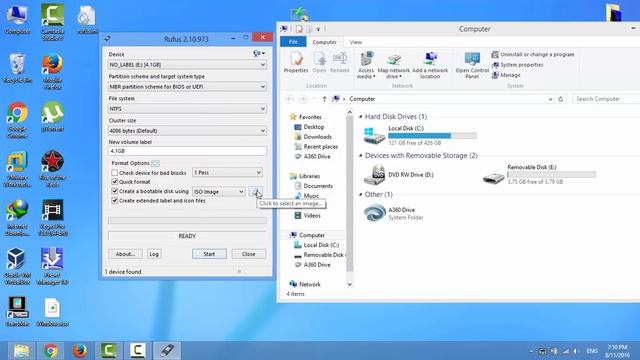Open Device dropdown in Rufus

(187, 64)
